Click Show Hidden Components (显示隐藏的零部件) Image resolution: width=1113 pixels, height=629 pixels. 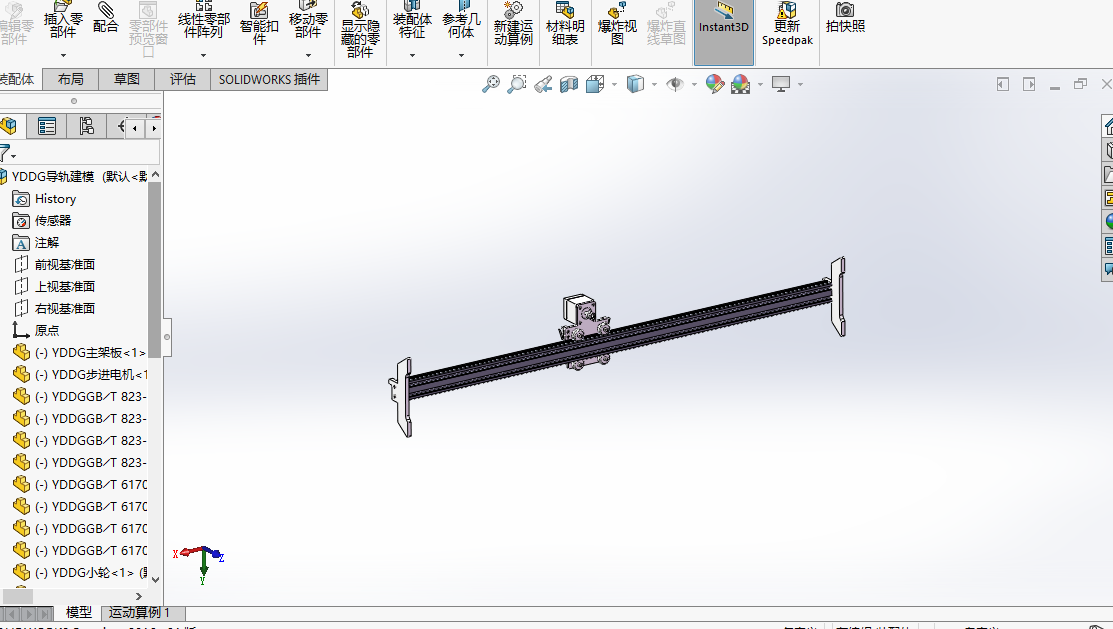click(360, 30)
